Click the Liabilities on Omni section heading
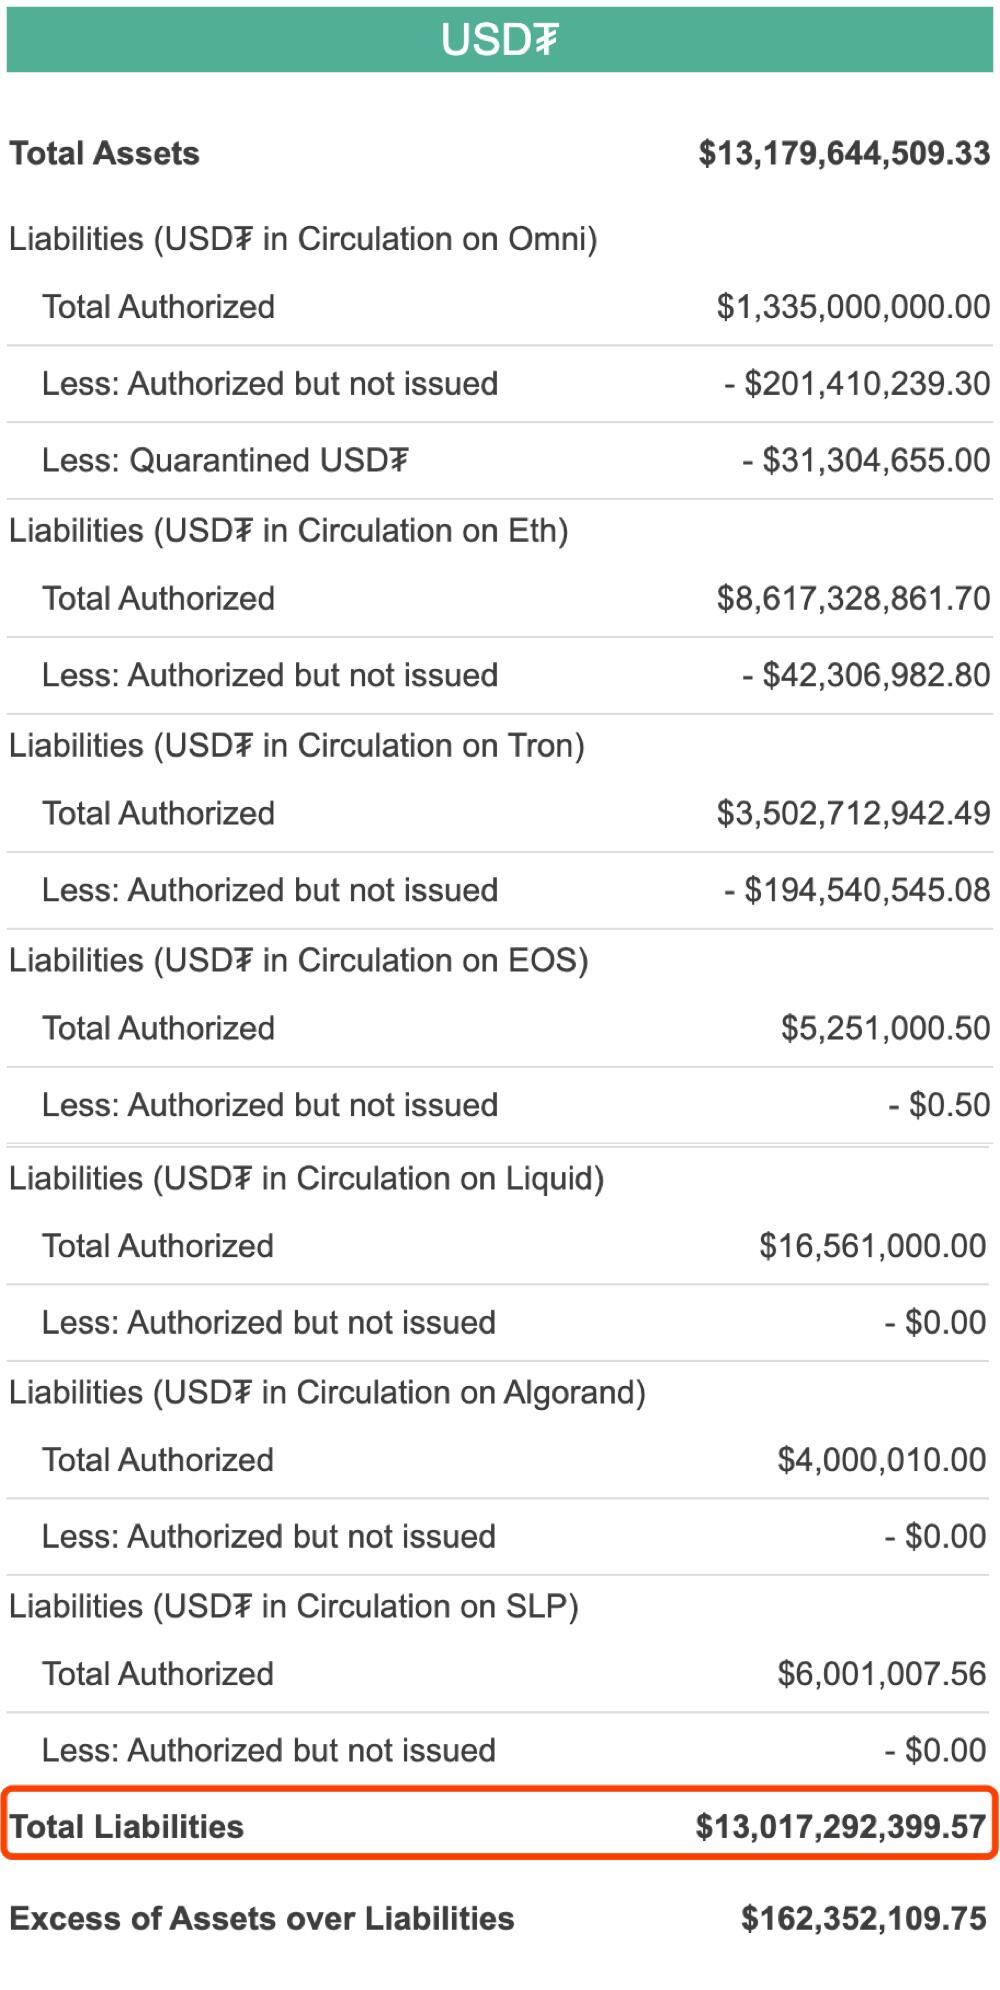Screen dimensions: 1000x1990 303,239
